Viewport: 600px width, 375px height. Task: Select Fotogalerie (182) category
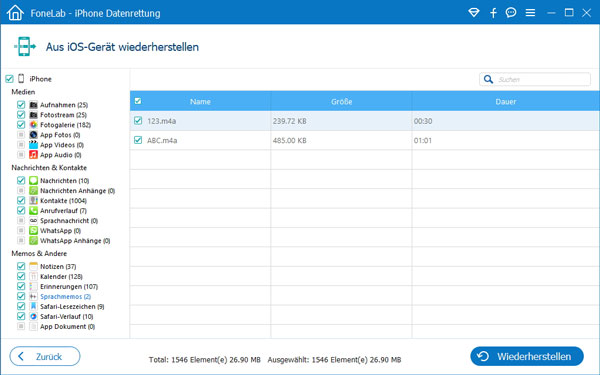(x=65, y=125)
